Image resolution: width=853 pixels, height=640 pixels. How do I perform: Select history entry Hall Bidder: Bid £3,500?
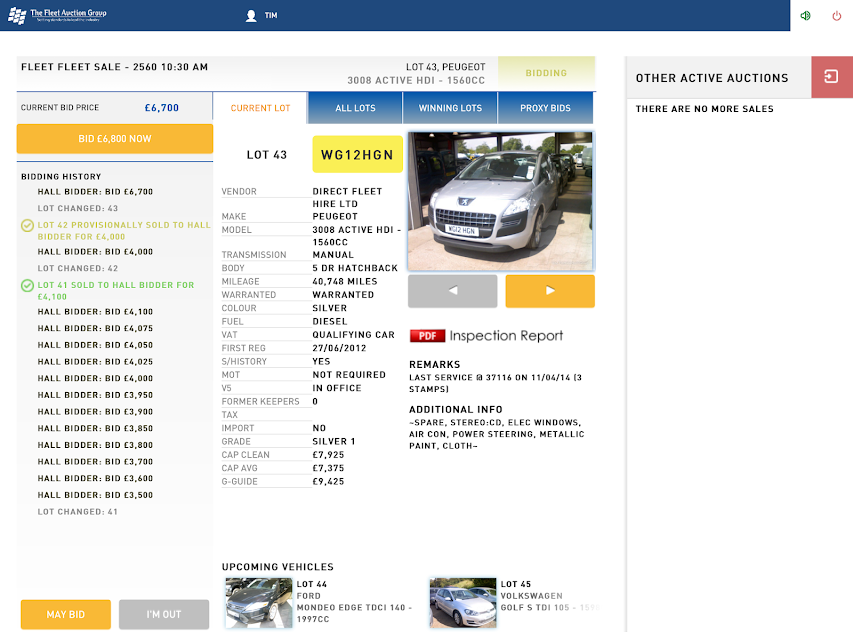(x=95, y=495)
